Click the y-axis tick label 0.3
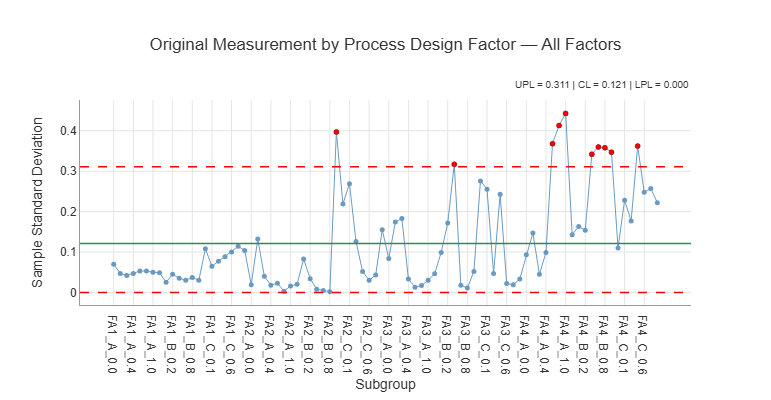This screenshot has width=771, height=400. pyautogui.click(x=69, y=171)
